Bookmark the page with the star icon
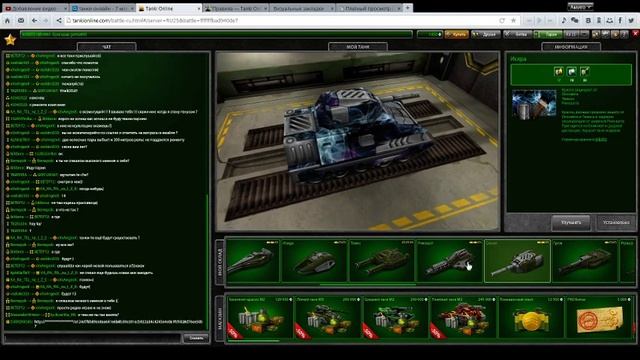Image resolution: width=640 pixels, height=360 pixels. click(x=513, y=20)
